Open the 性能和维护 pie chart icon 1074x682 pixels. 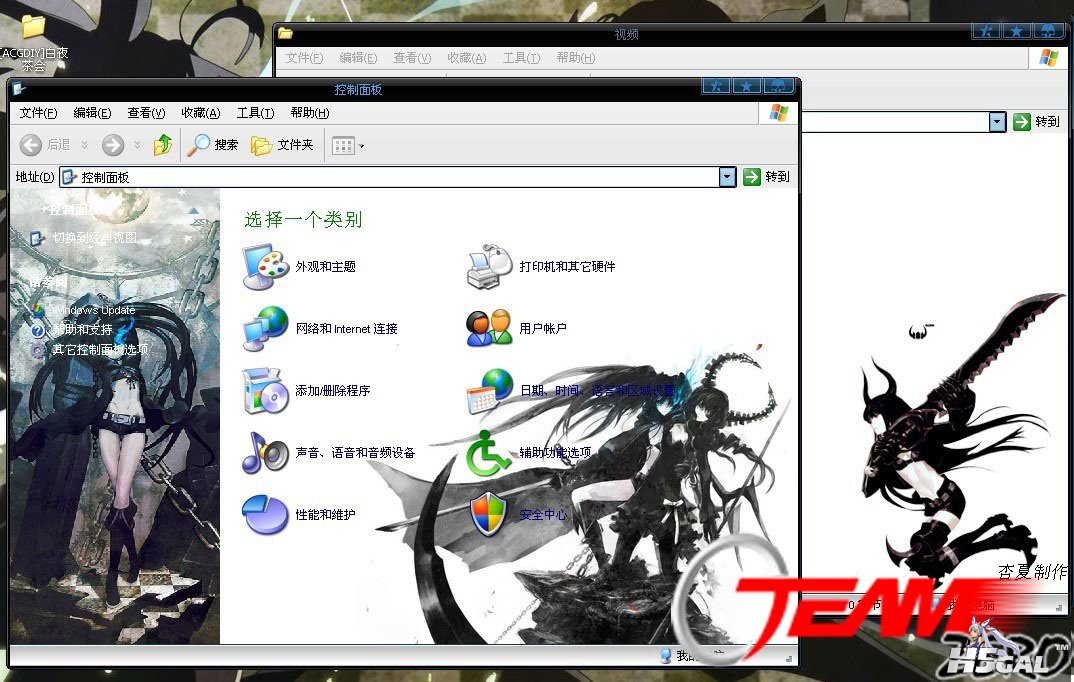(265, 515)
